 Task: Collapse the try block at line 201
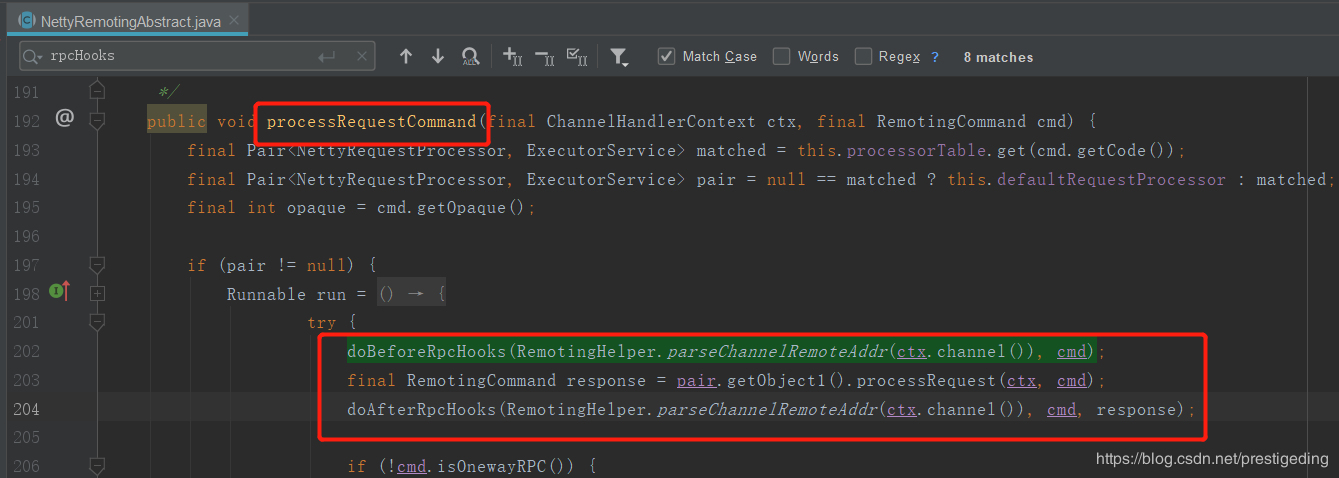(97, 323)
